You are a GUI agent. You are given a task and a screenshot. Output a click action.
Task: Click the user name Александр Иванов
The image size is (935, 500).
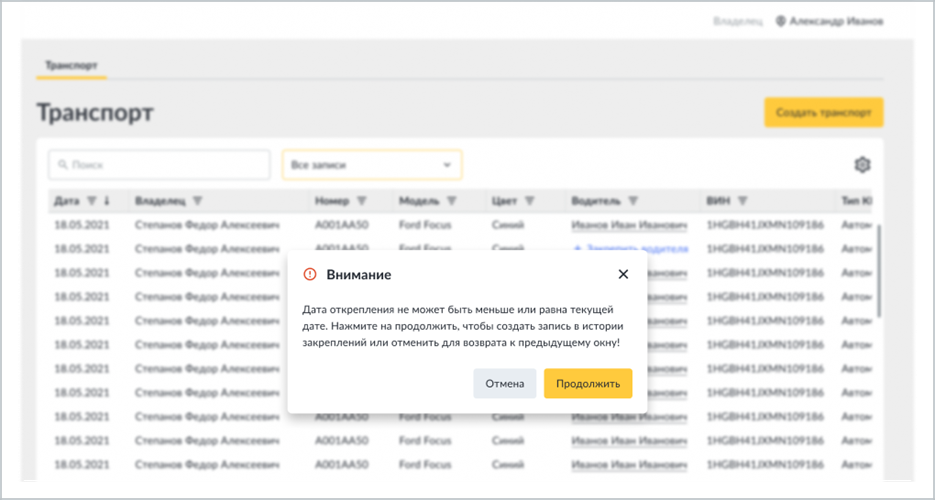pos(836,21)
